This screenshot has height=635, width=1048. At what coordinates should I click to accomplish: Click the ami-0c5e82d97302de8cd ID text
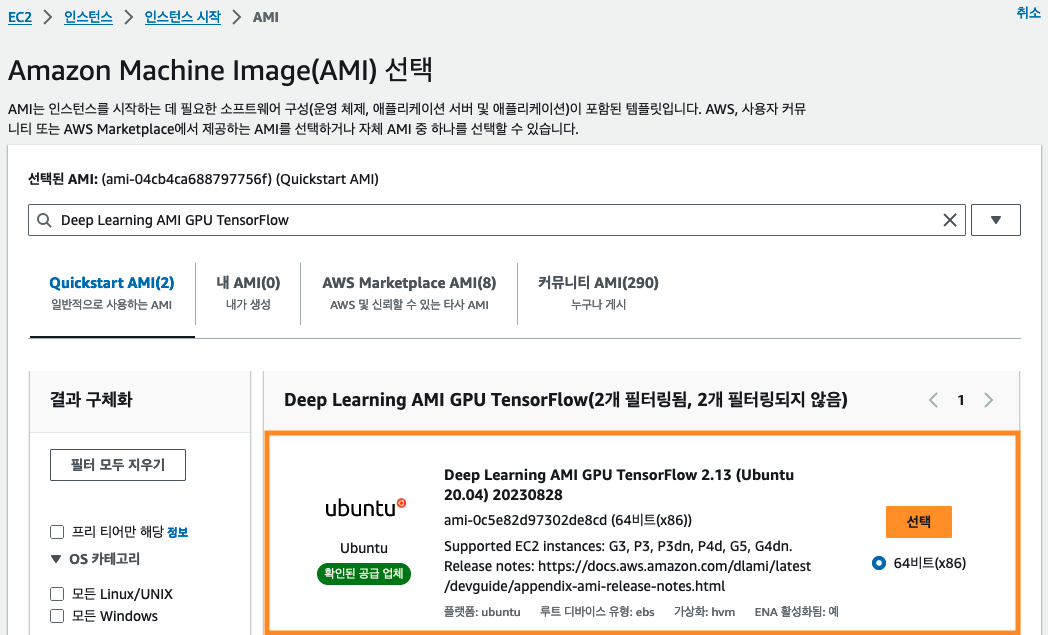pyautogui.click(x=525, y=520)
